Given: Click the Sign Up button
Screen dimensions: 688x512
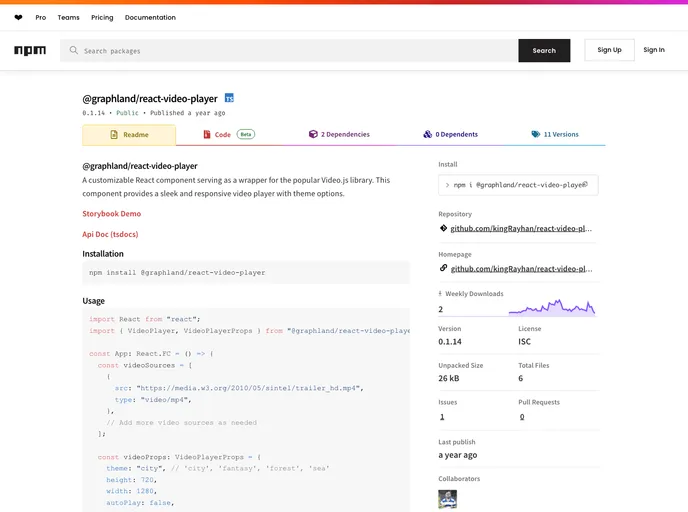Looking at the screenshot, I should point(609,50).
